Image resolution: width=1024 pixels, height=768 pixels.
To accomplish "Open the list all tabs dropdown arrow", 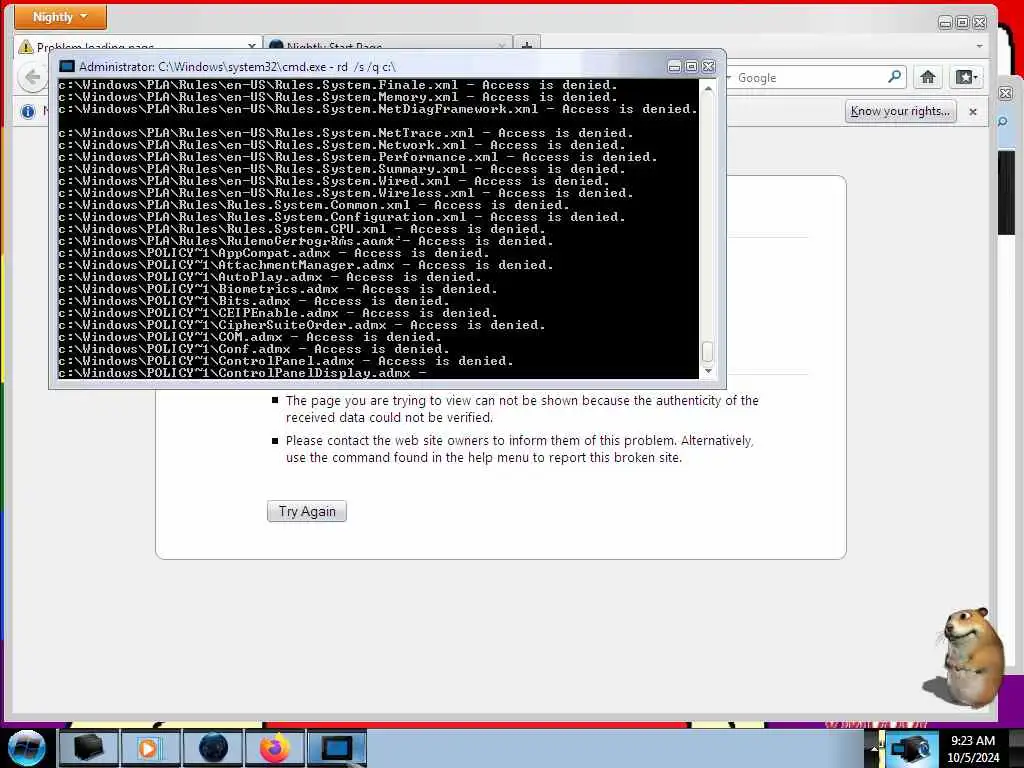I will pyautogui.click(x=979, y=46).
